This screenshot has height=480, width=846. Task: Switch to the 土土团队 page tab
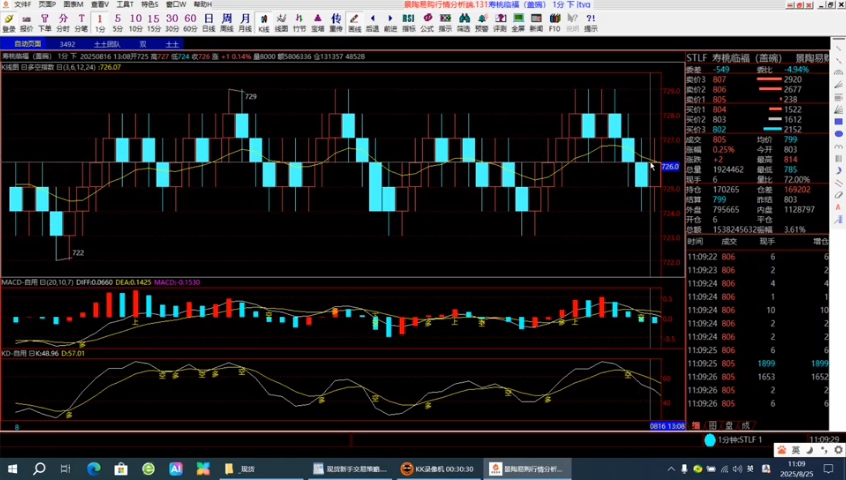(x=107, y=44)
